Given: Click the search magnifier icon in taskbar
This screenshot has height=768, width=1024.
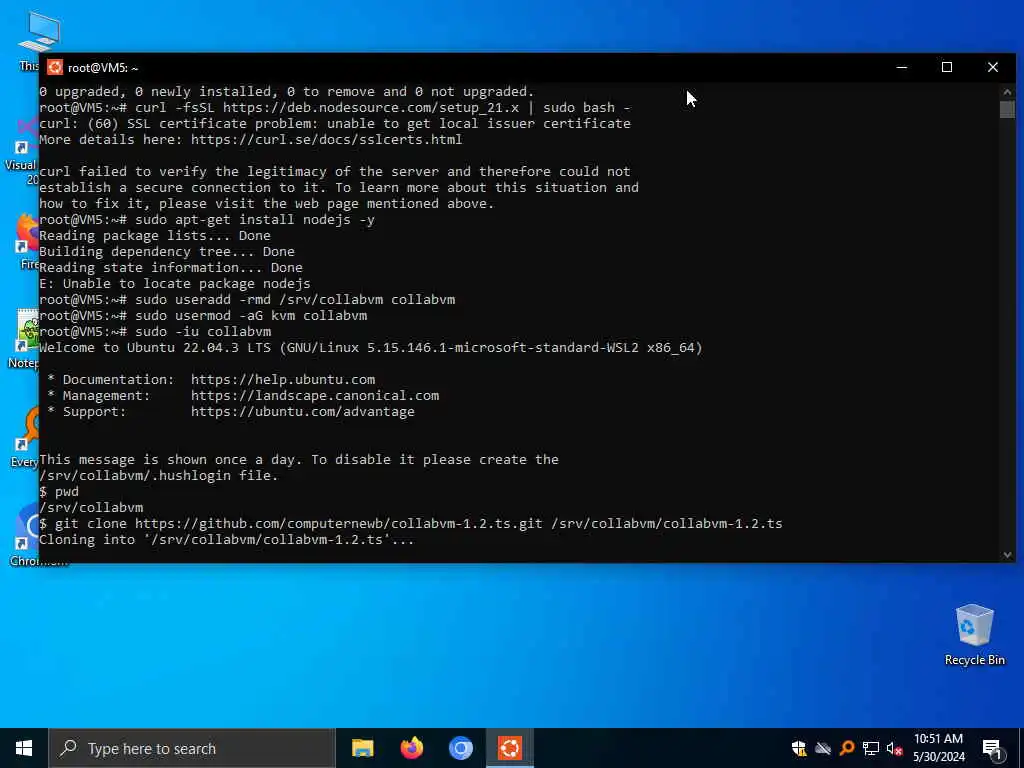Looking at the screenshot, I should click(69, 748).
